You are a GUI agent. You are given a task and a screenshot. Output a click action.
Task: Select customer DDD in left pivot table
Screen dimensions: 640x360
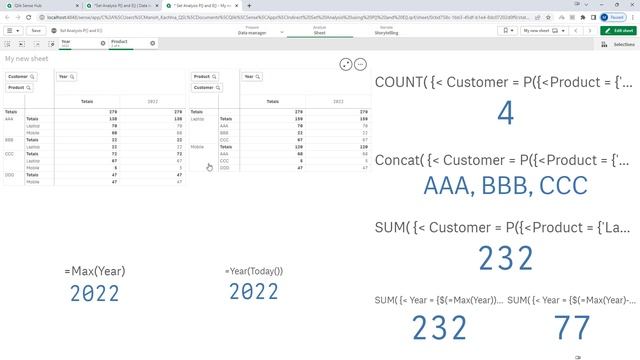9,175
